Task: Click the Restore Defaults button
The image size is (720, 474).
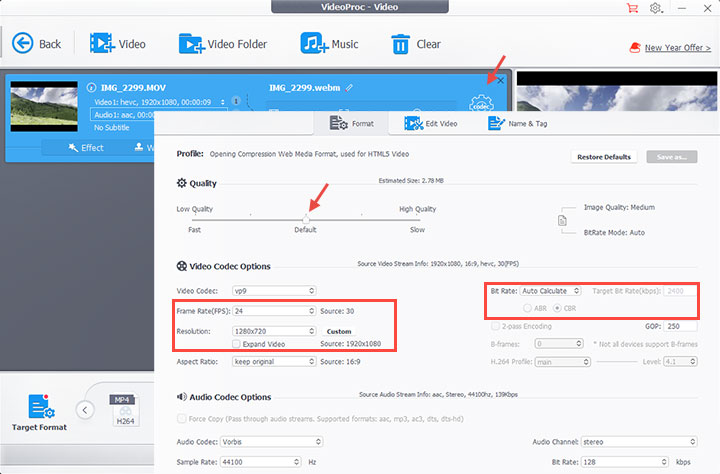Action: (604, 157)
